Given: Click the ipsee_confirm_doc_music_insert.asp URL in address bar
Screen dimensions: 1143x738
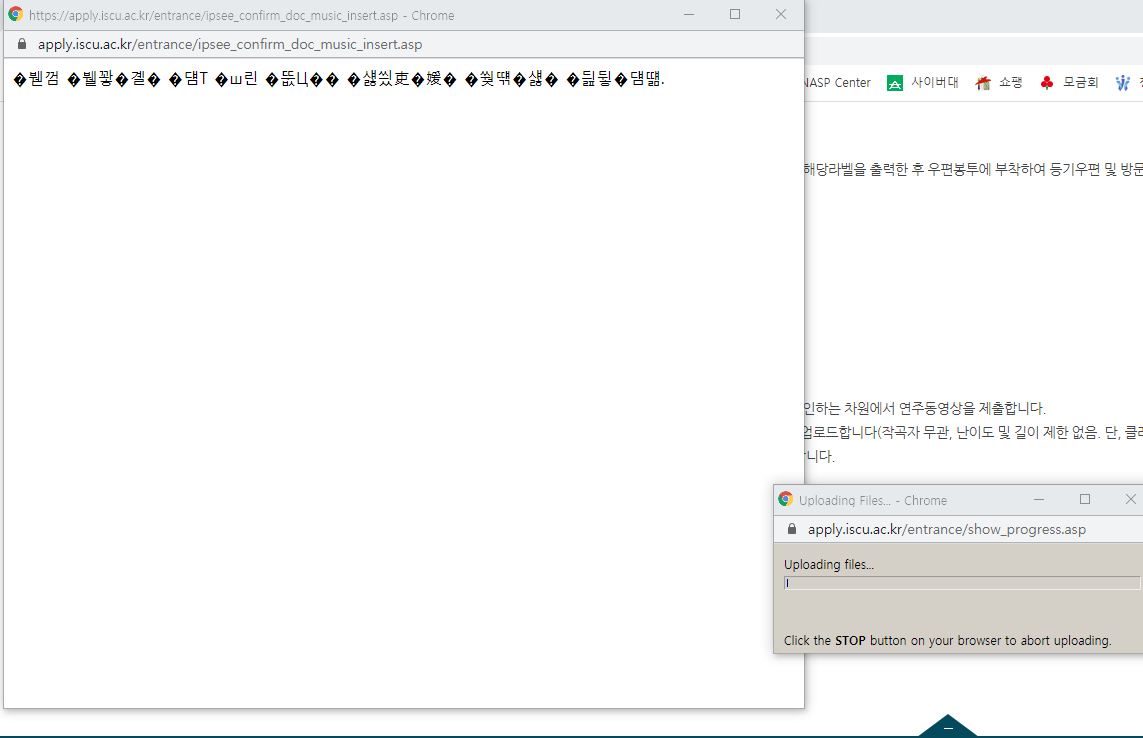Looking at the screenshot, I should click(230, 44).
